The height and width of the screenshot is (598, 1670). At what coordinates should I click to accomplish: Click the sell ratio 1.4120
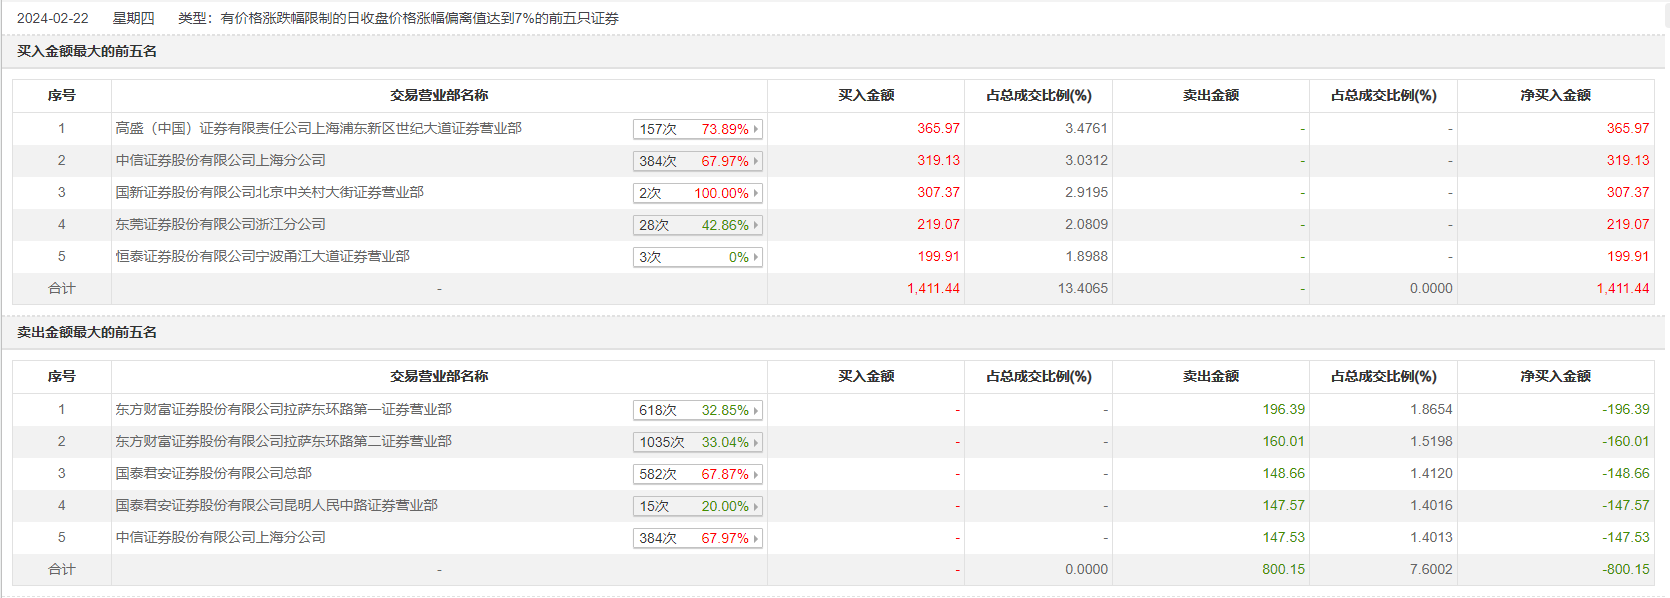coord(1431,473)
